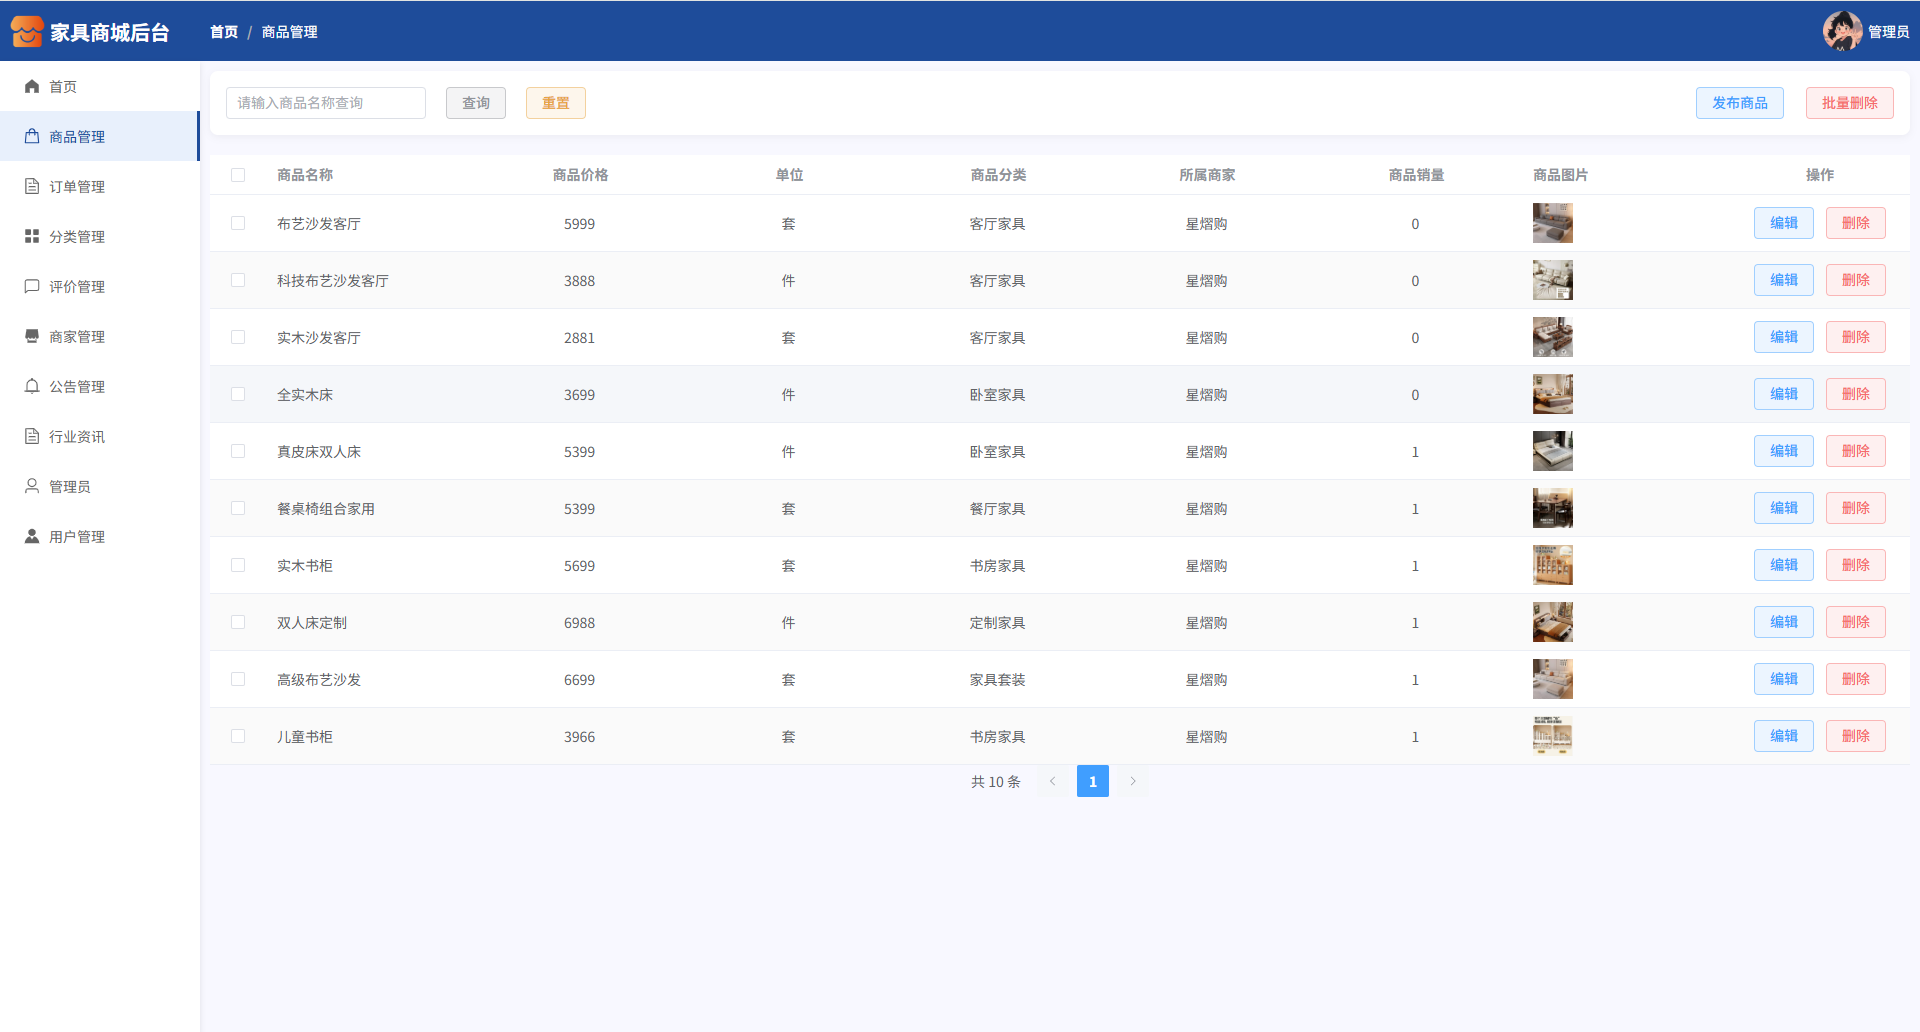Open 用户管理 from the sidebar menu
Screen dimensions: 1920x1032
(77, 537)
